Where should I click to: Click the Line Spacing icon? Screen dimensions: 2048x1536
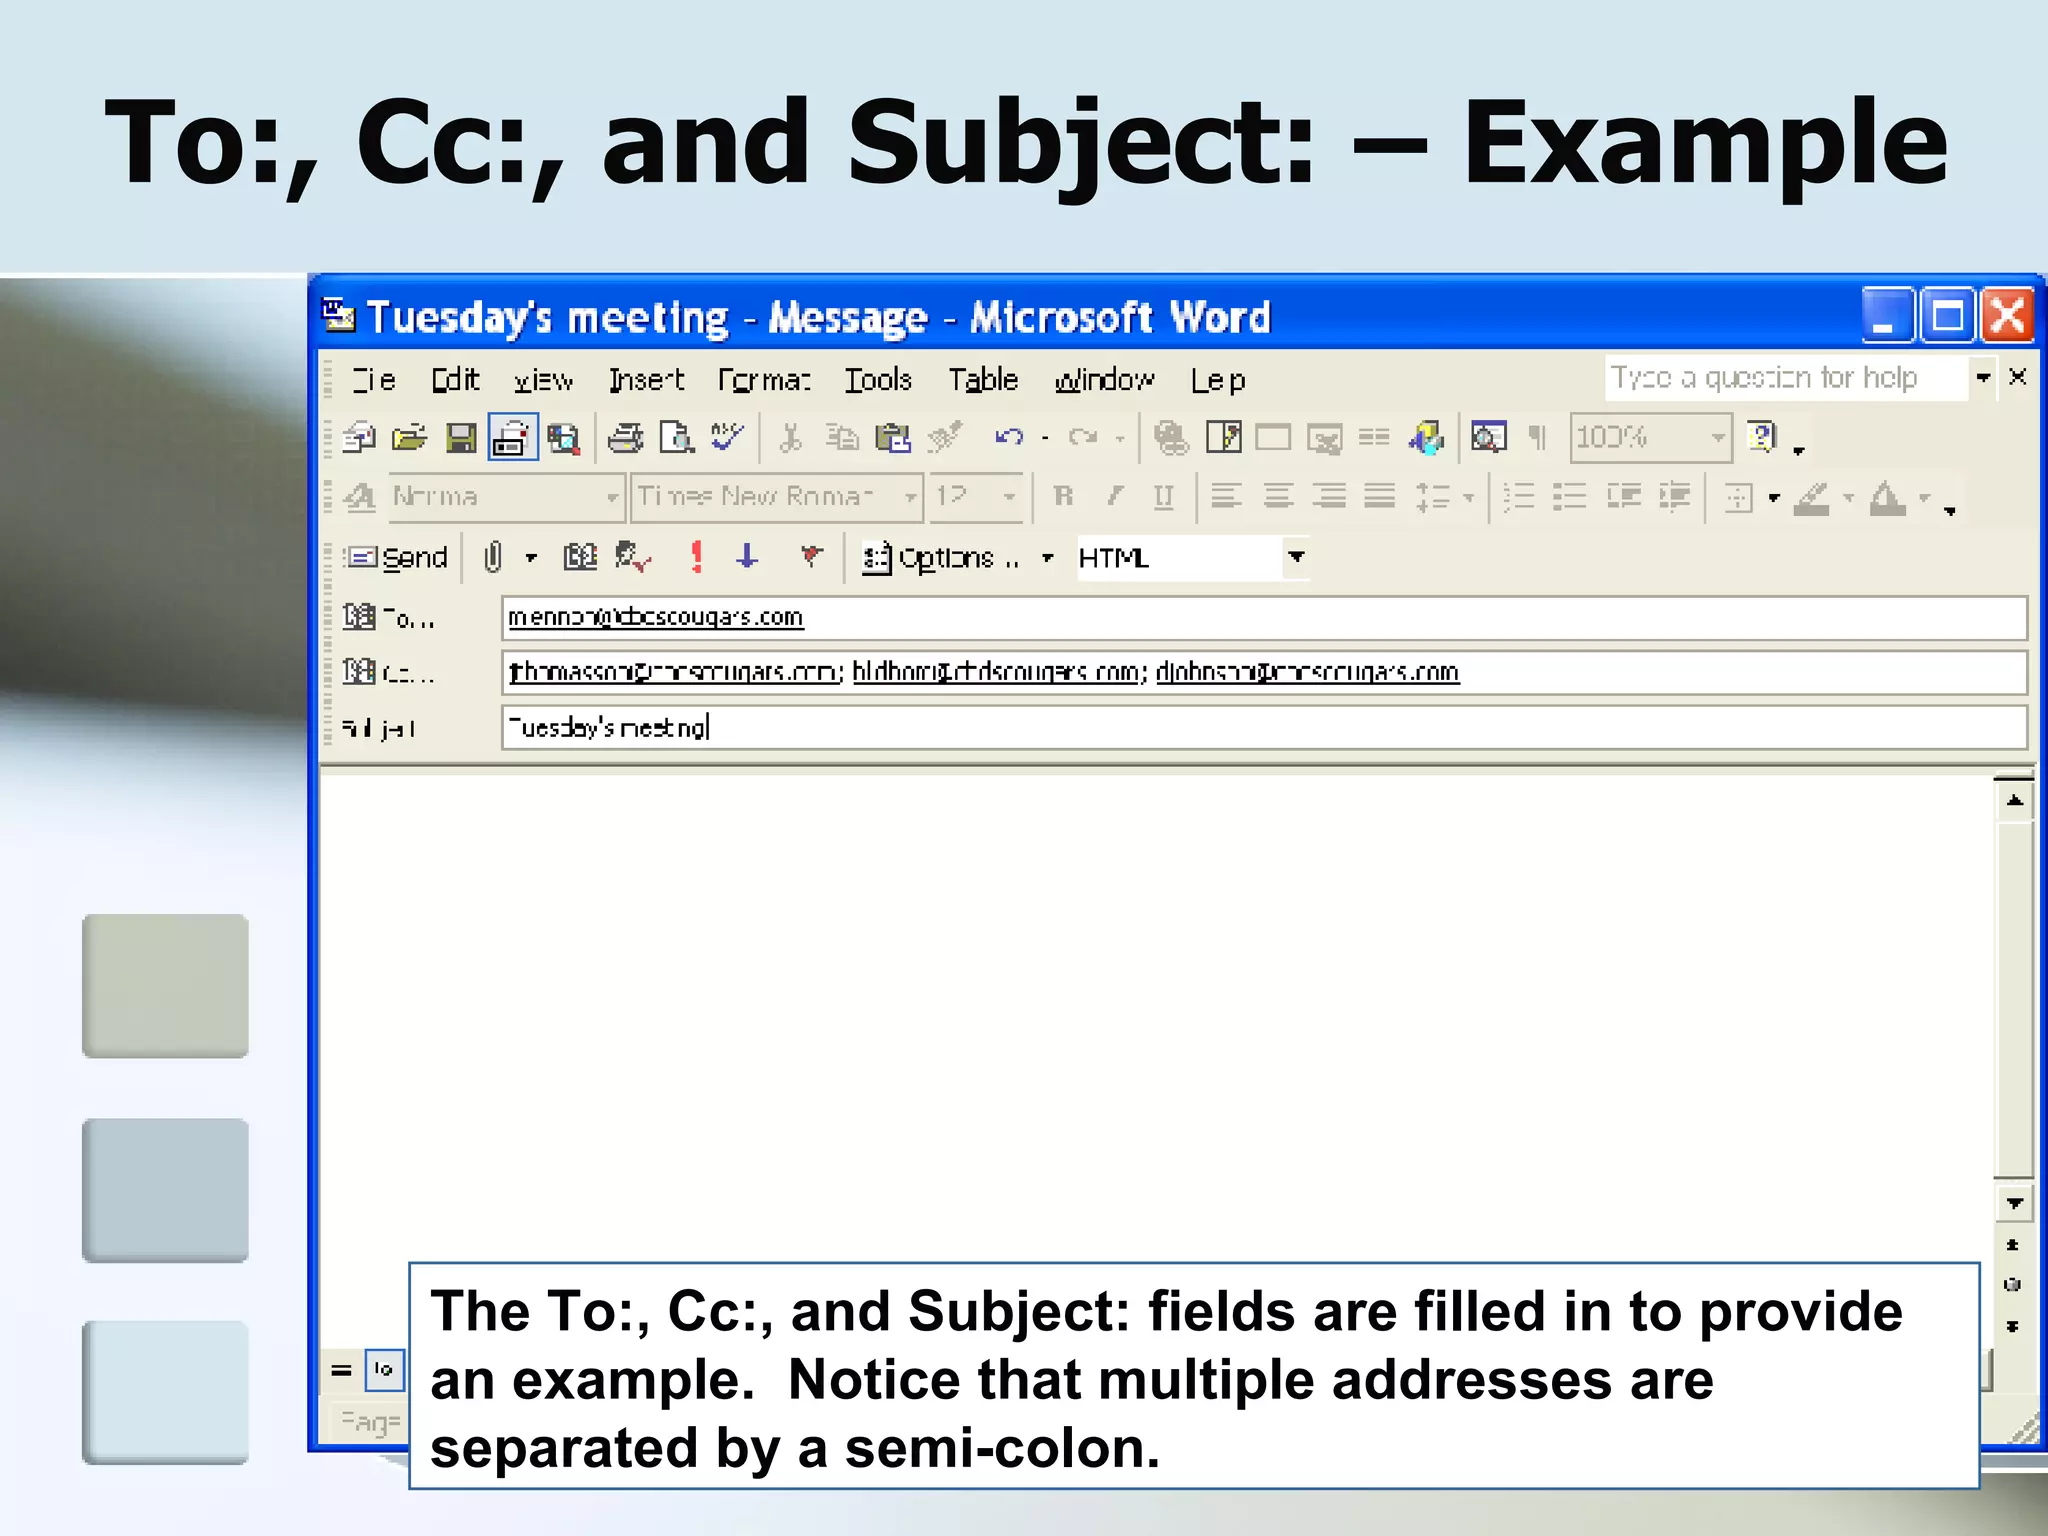pyautogui.click(x=1433, y=497)
